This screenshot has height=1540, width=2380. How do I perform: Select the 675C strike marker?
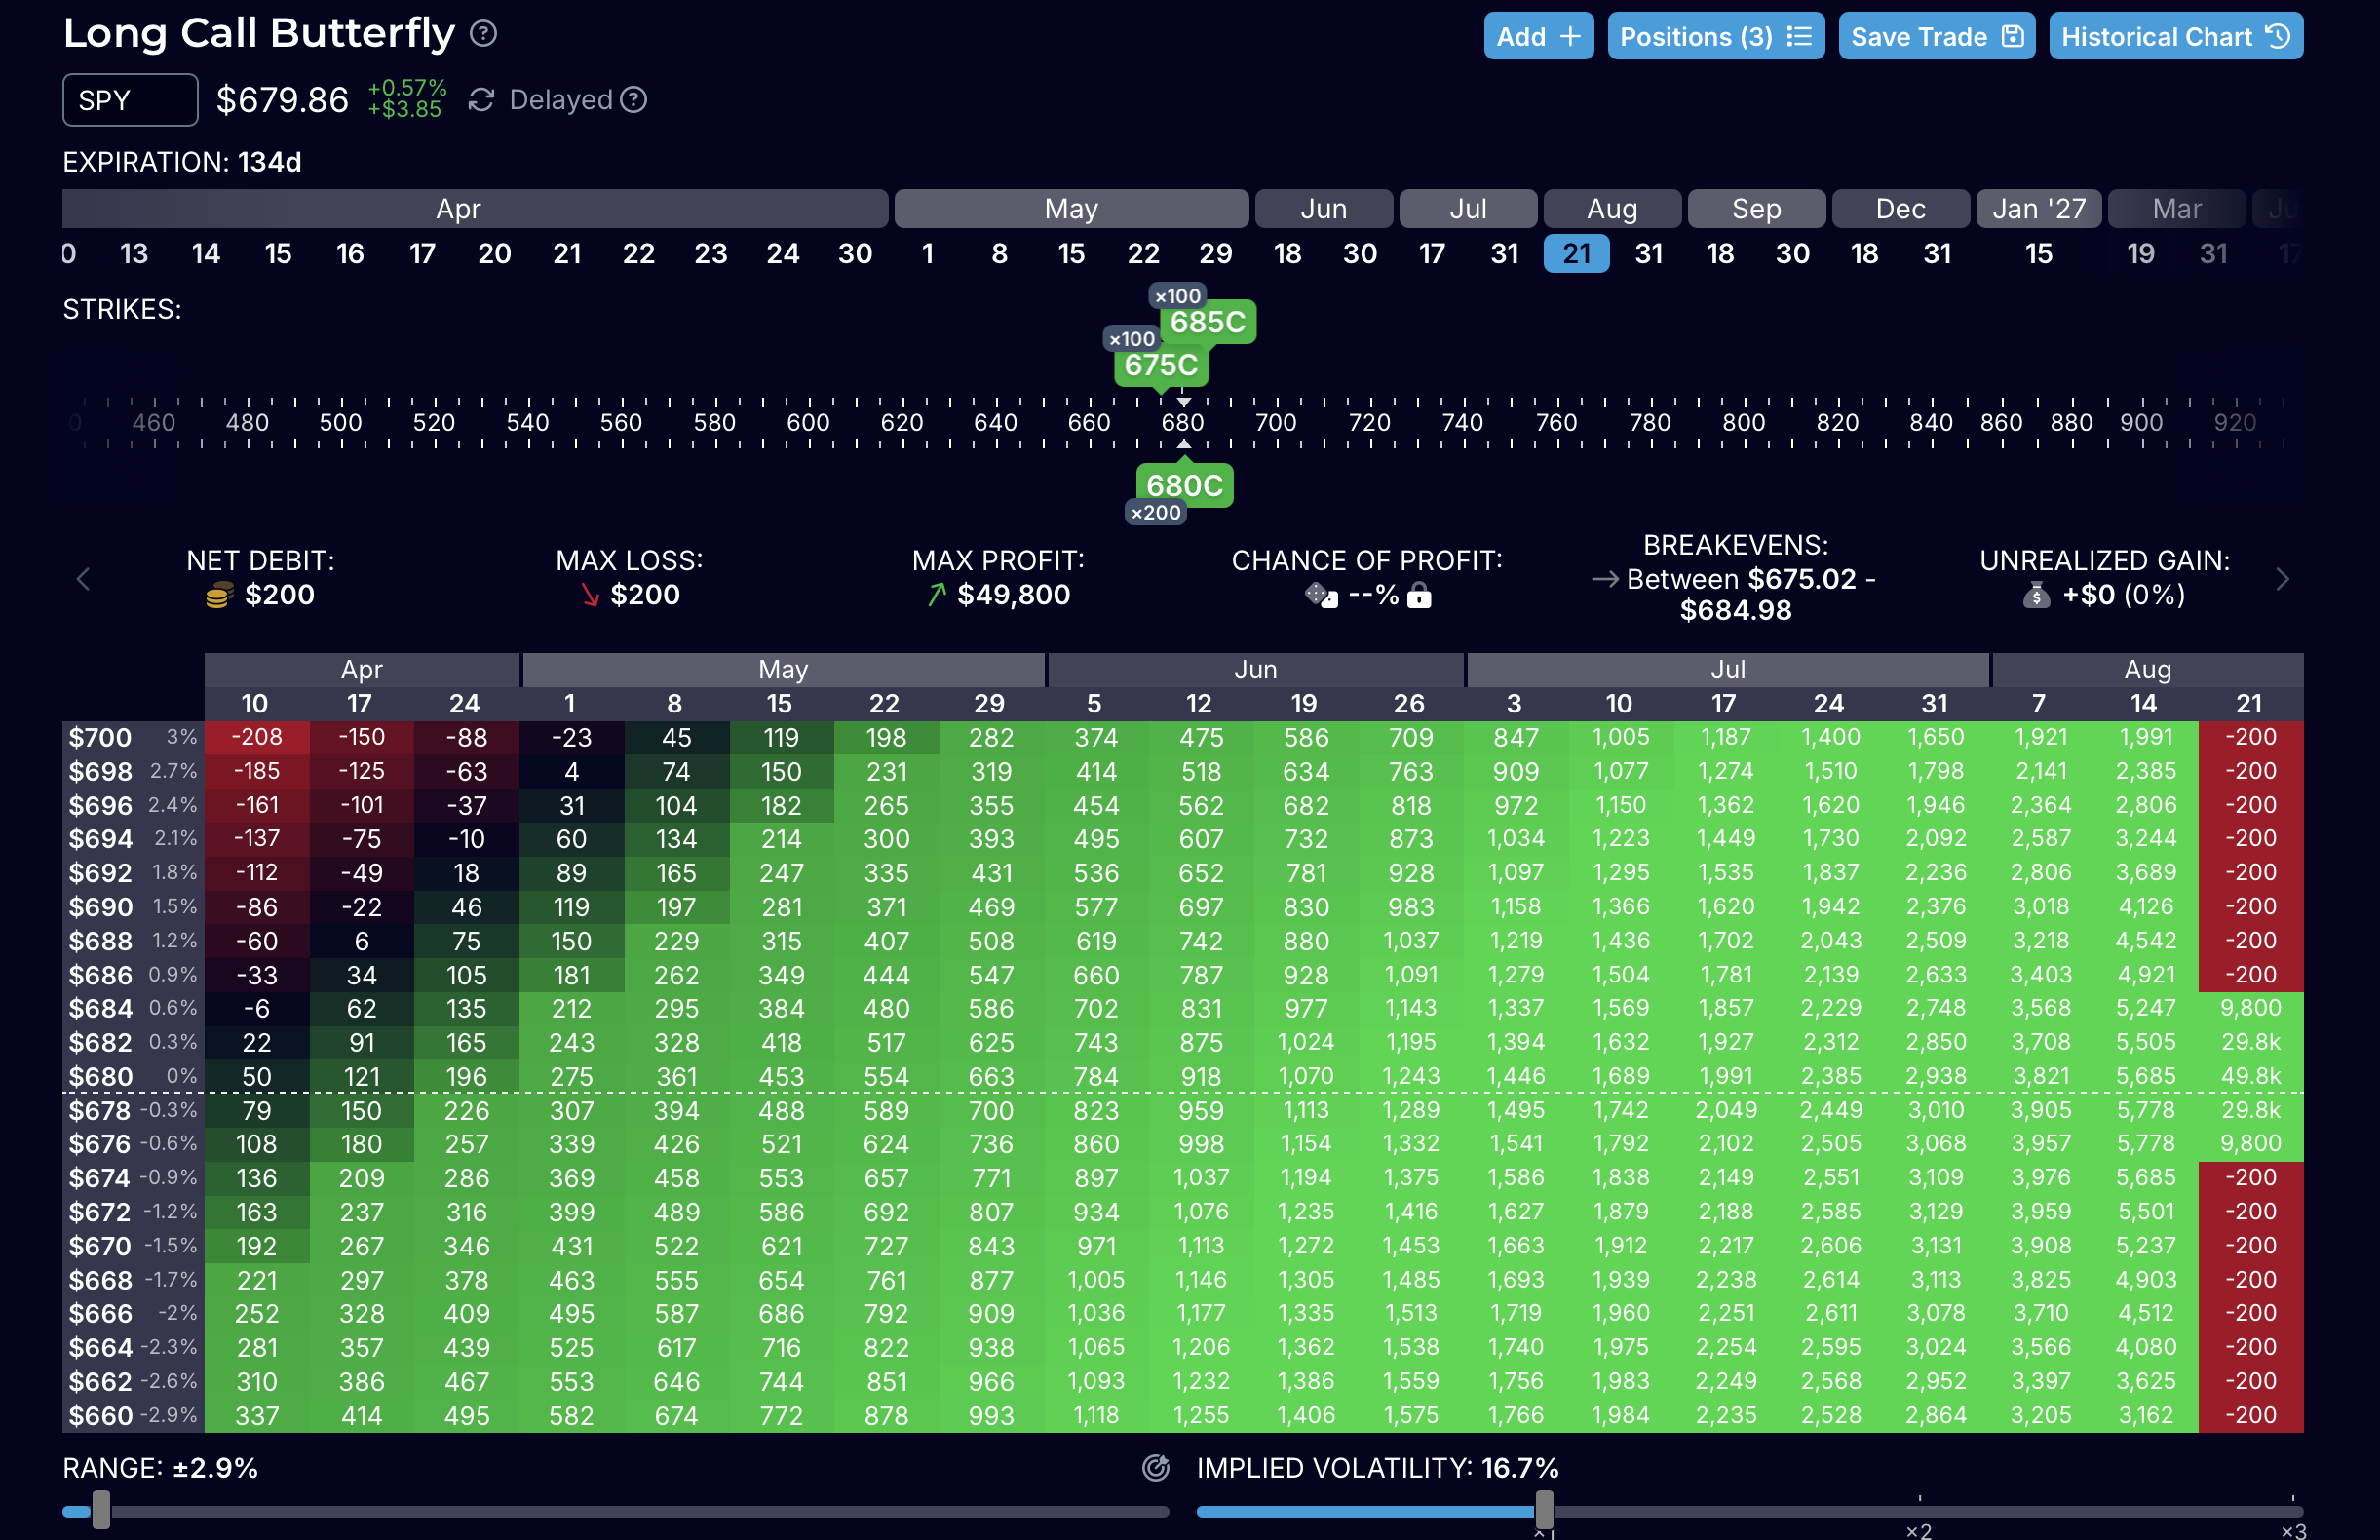(1161, 365)
